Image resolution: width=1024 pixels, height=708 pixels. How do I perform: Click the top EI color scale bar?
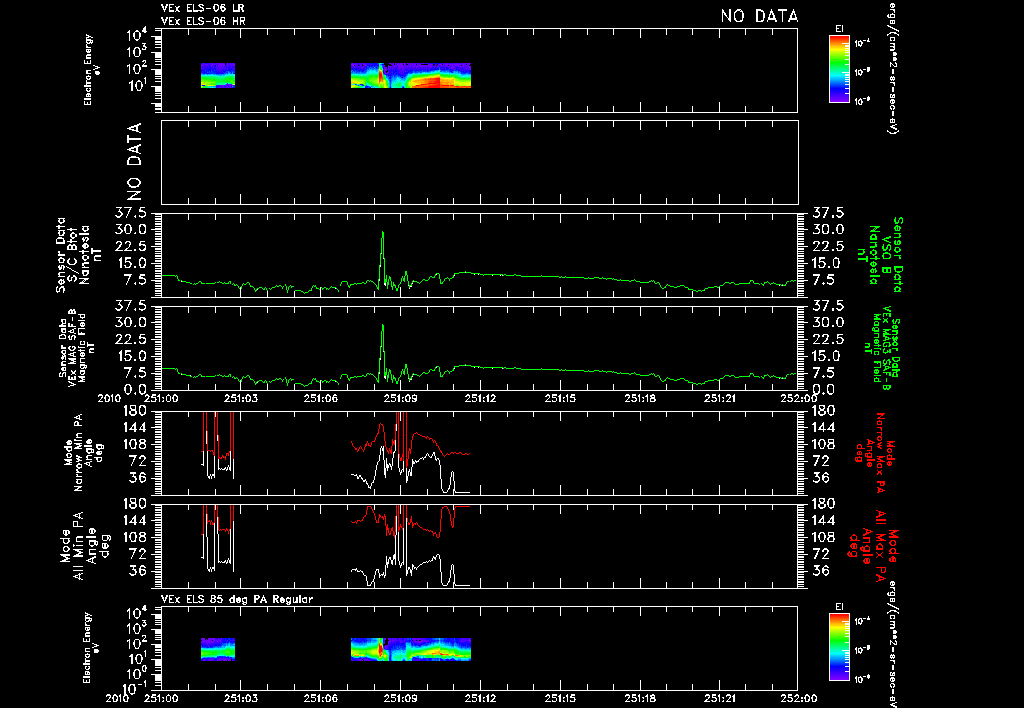click(839, 69)
